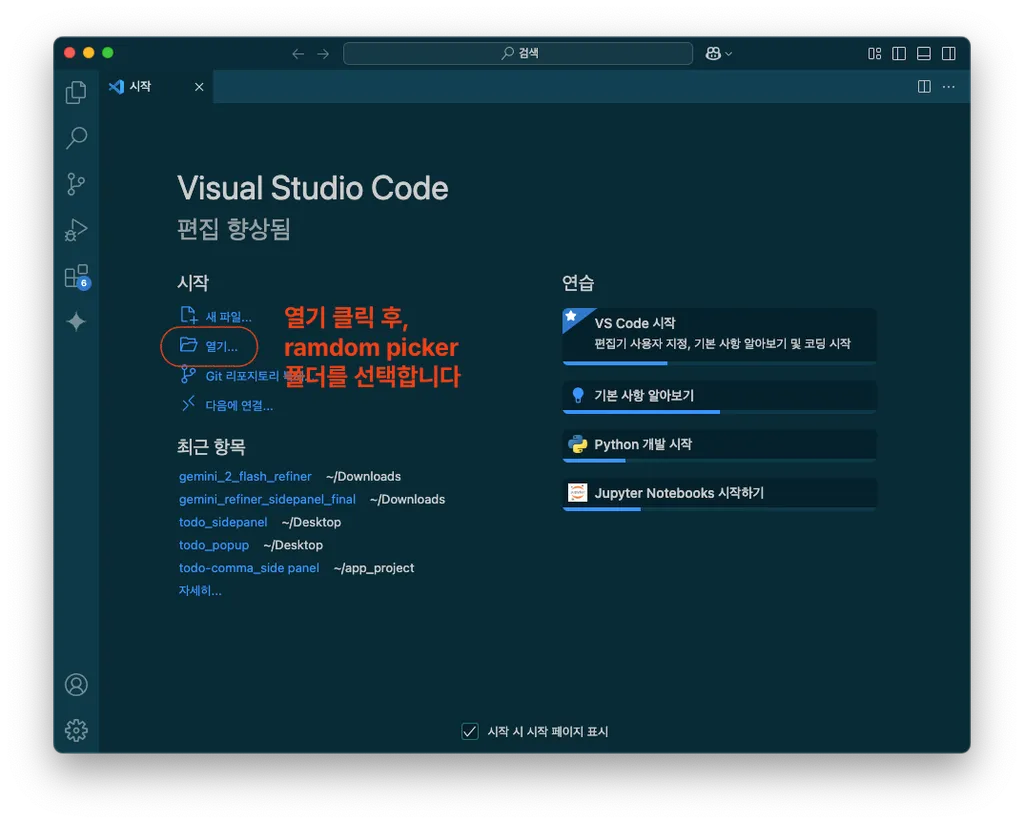This screenshot has height=824, width=1024.
Task: Uncheck 시작 시 시작 페이지 표시 checkbox
Action: point(470,731)
